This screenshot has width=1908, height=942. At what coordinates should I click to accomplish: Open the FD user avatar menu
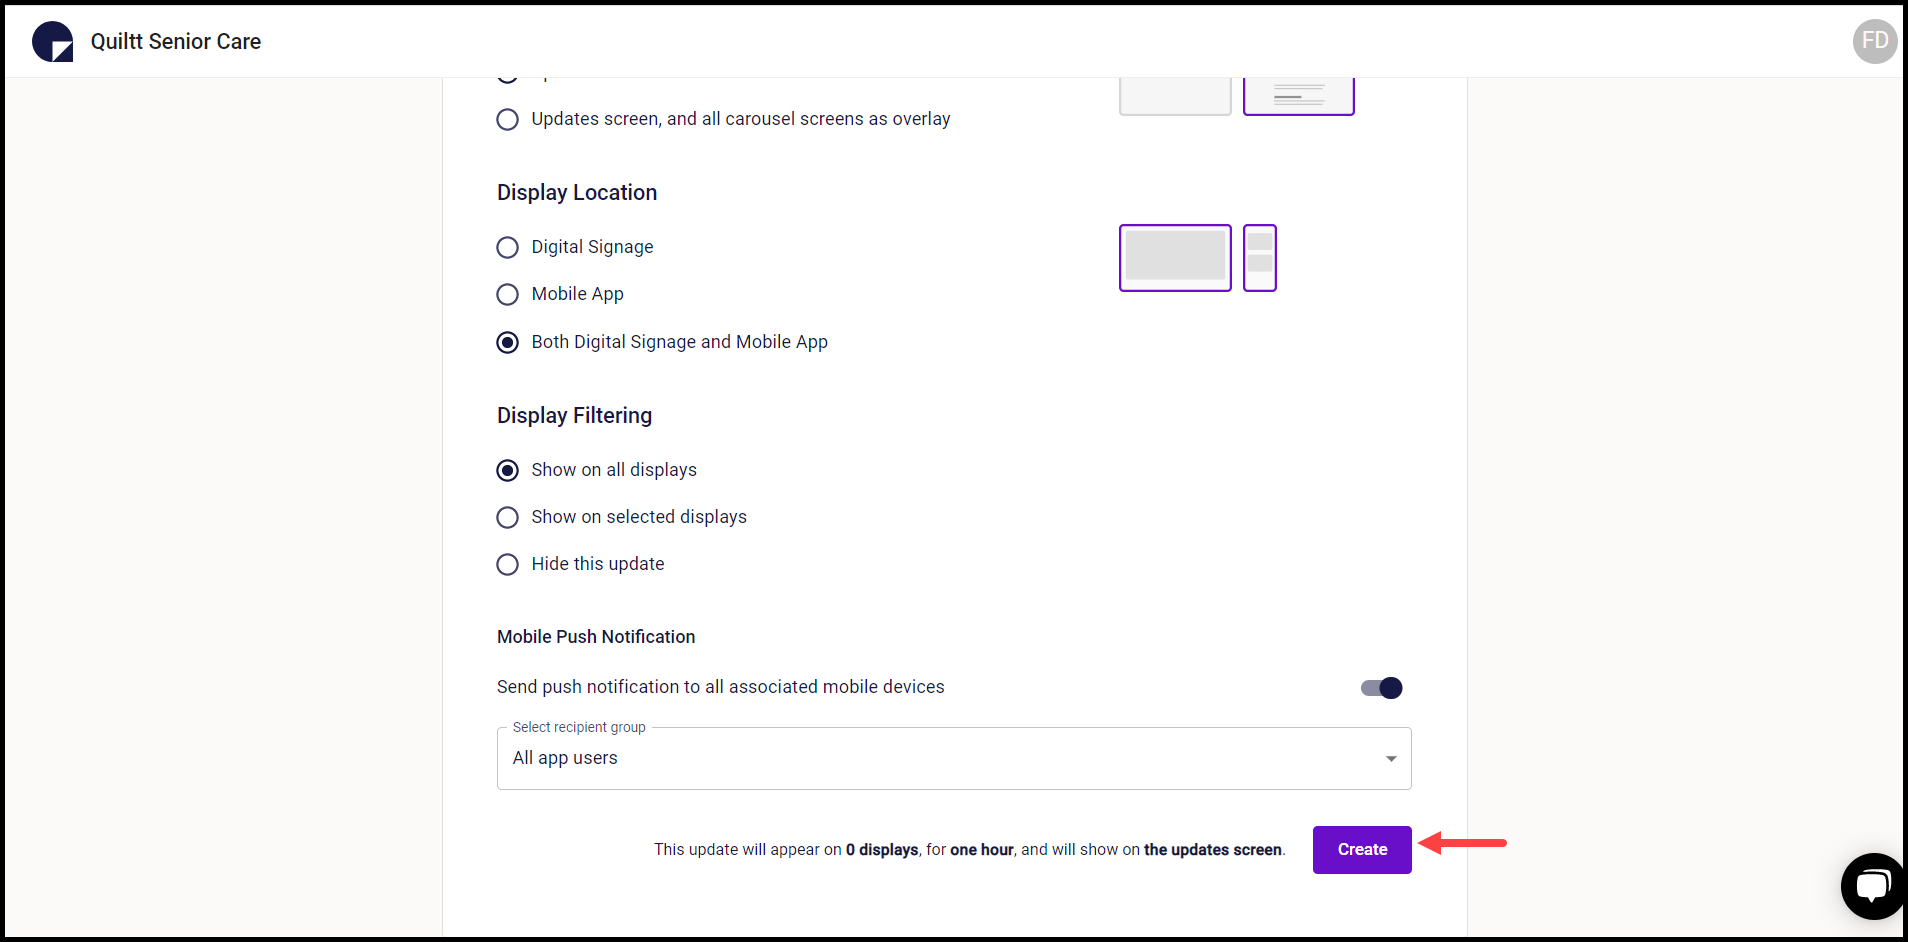pos(1874,41)
